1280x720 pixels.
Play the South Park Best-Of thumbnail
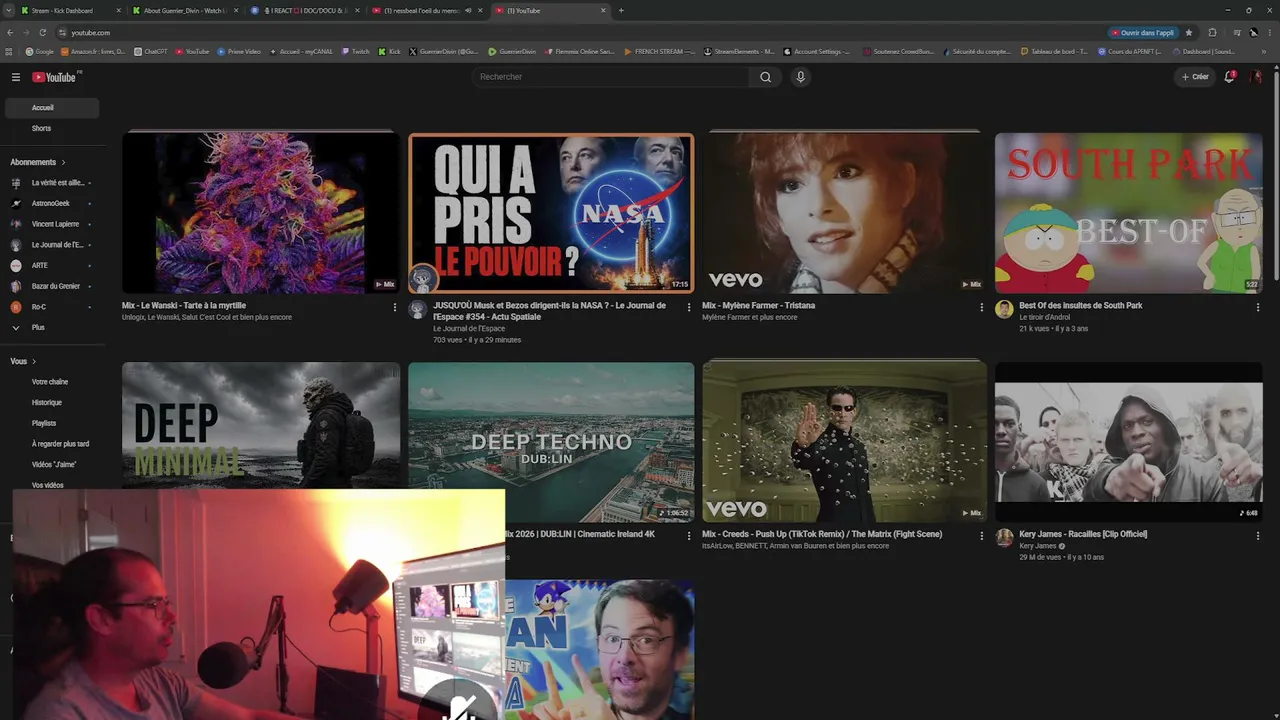pyautogui.click(x=1129, y=213)
